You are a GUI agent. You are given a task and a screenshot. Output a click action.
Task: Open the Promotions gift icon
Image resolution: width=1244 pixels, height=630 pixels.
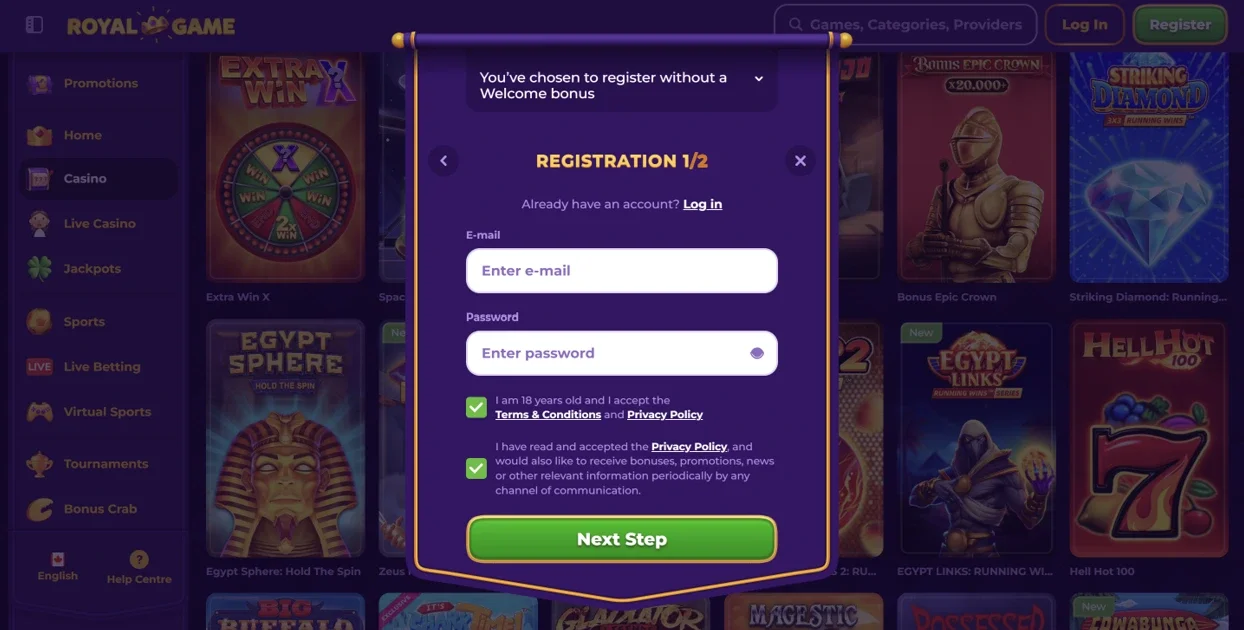pyautogui.click(x=39, y=83)
